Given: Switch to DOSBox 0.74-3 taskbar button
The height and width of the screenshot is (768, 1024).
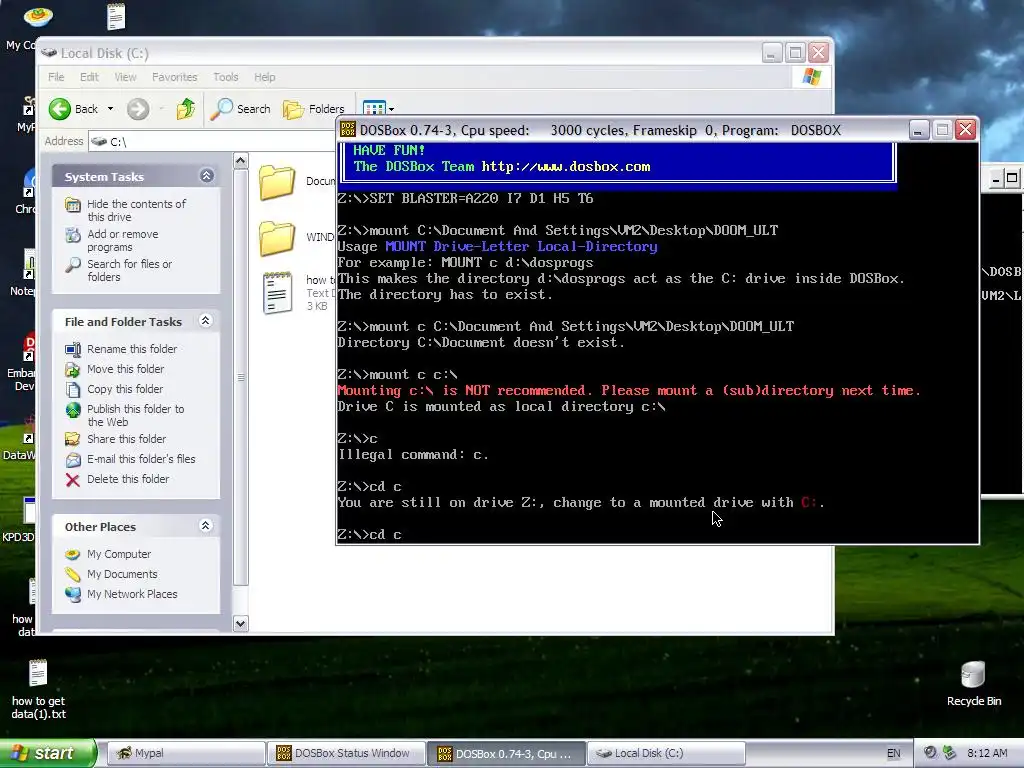Looking at the screenshot, I should point(505,753).
